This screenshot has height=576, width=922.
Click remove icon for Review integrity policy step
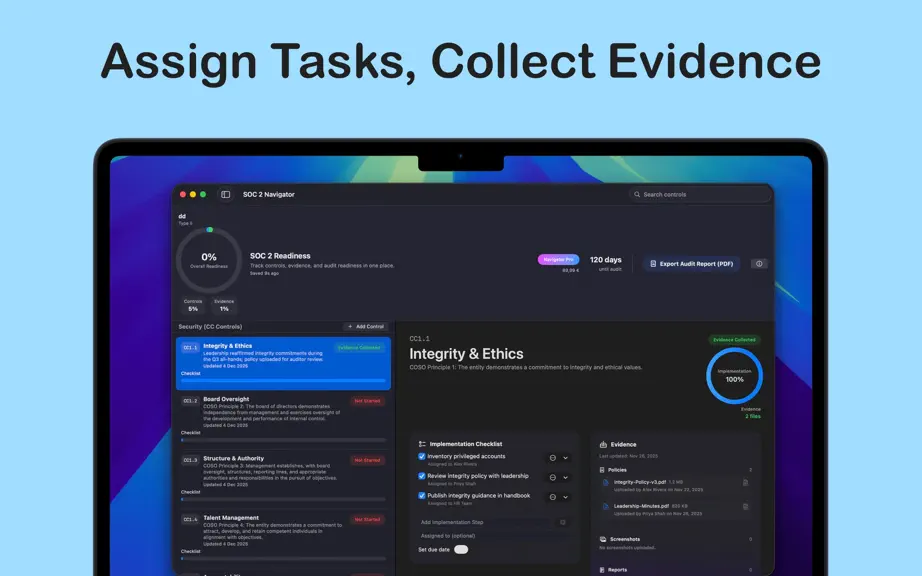[553, 478]
